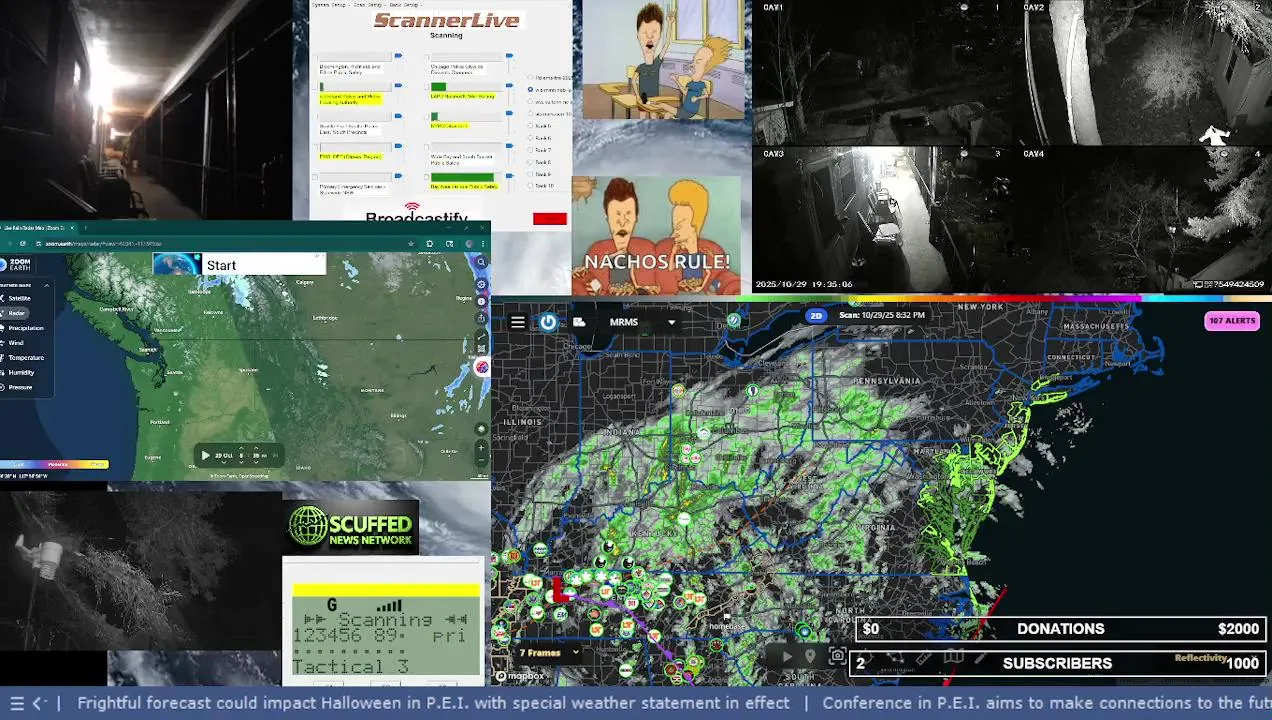This screenshot has height=720, width=1272.
Task: Click the Start ad banner
Action: pos(239,264)
